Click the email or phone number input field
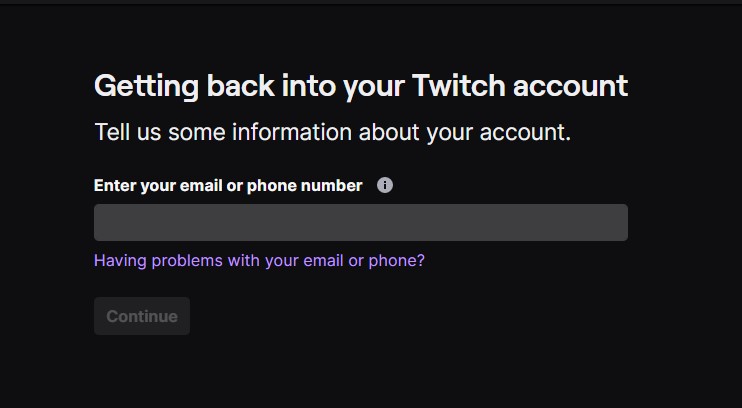The height and width of the screenshot is (408, 742). 360,222
